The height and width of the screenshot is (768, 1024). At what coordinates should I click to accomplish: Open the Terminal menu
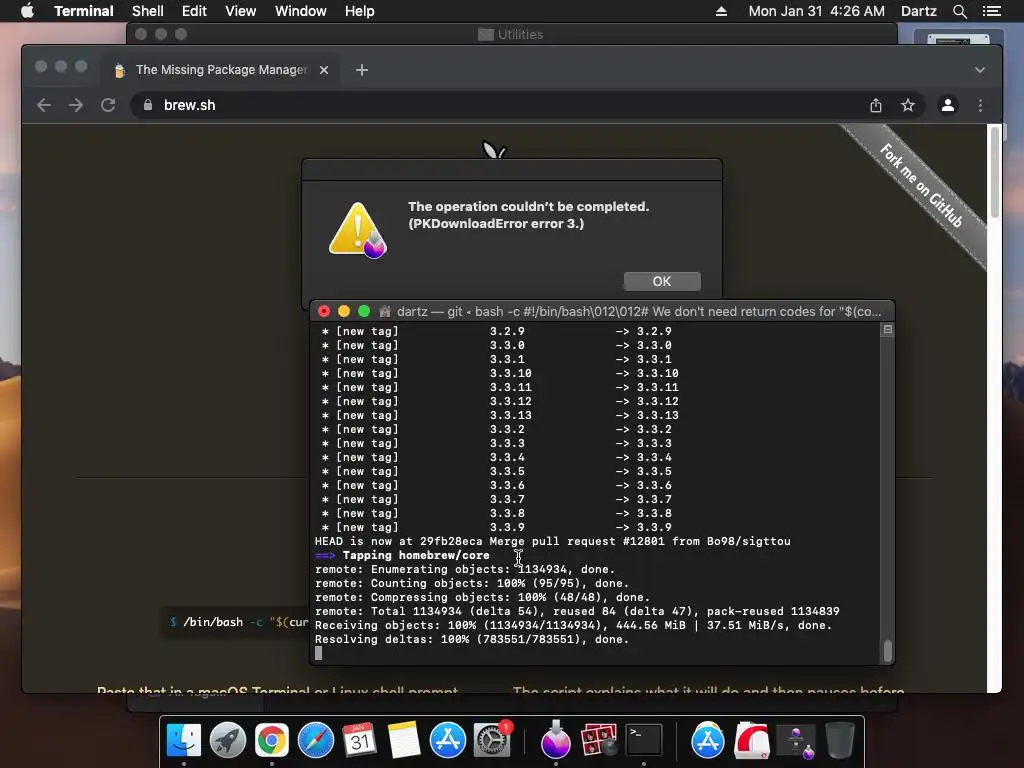[84, 11]
